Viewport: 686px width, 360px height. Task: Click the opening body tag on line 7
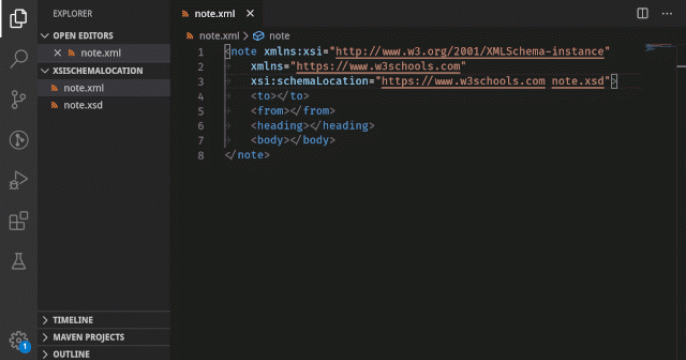(x=270, y=140)
